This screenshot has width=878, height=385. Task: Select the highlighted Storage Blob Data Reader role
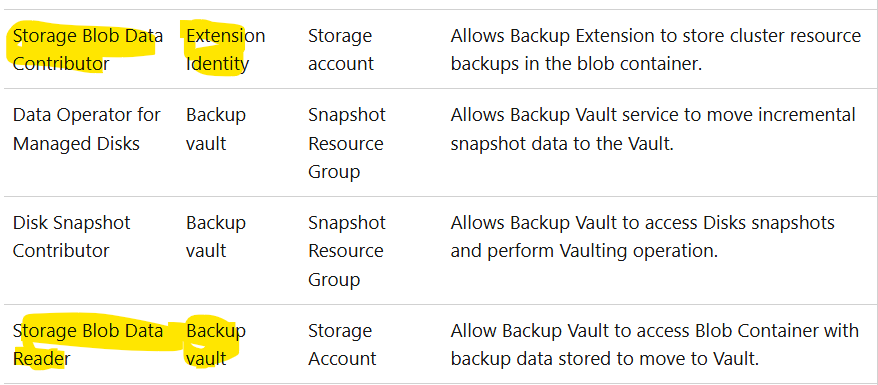(x=88, y=345)
